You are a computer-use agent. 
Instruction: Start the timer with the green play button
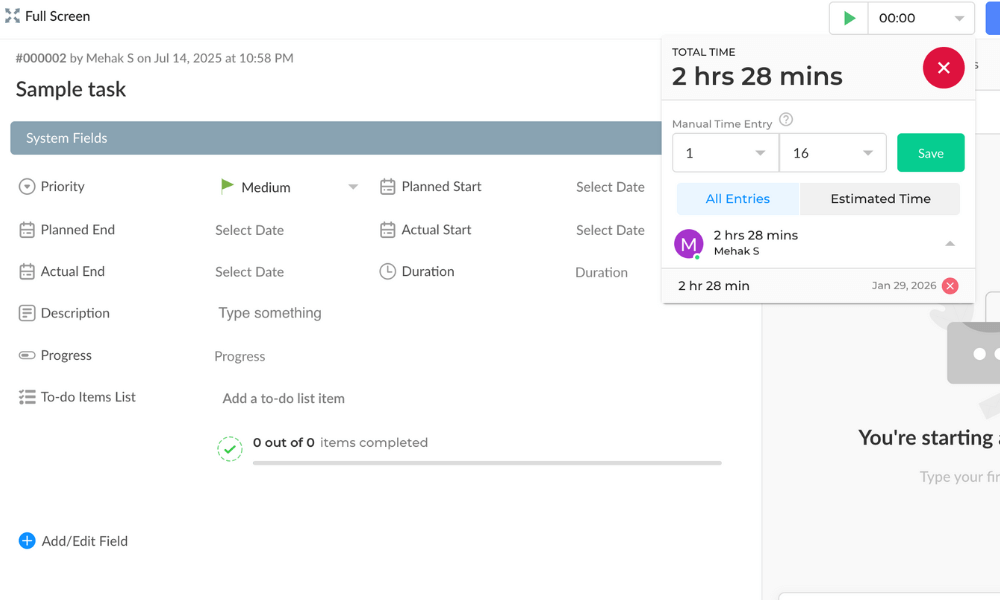tap(849, 18)
